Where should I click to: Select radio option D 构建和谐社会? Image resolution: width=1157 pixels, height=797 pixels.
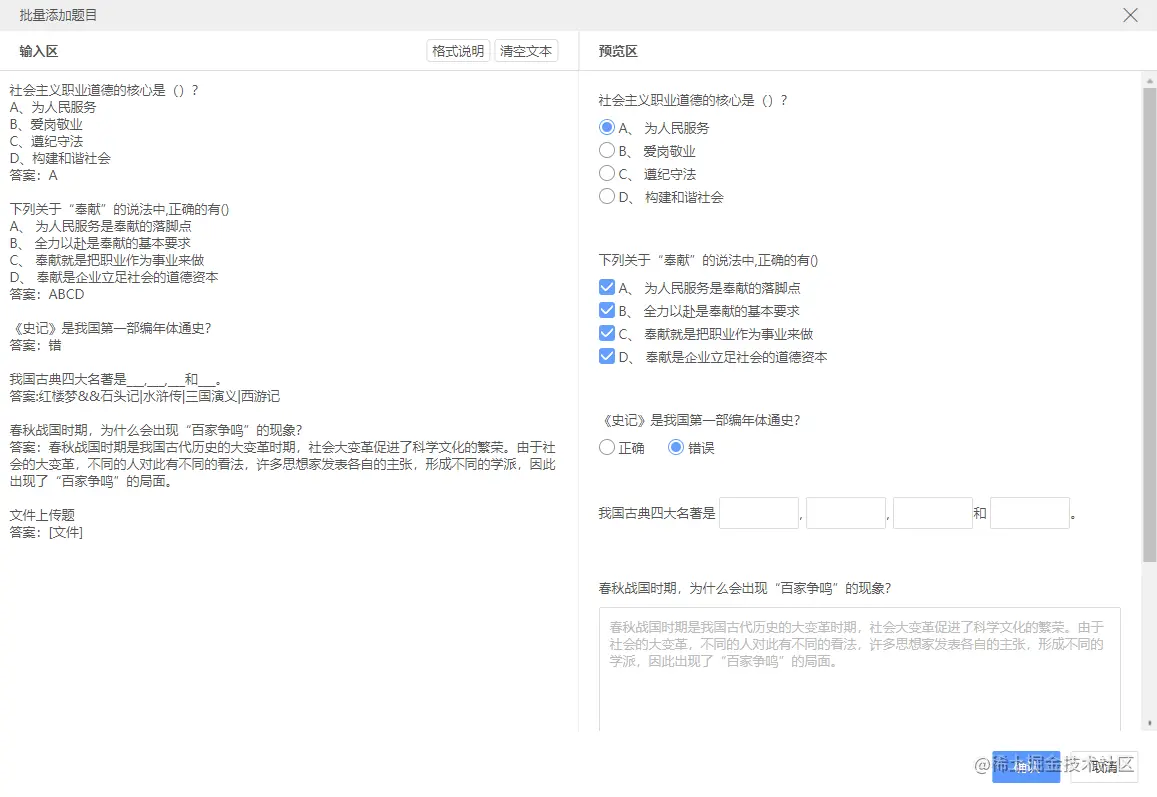607,196
